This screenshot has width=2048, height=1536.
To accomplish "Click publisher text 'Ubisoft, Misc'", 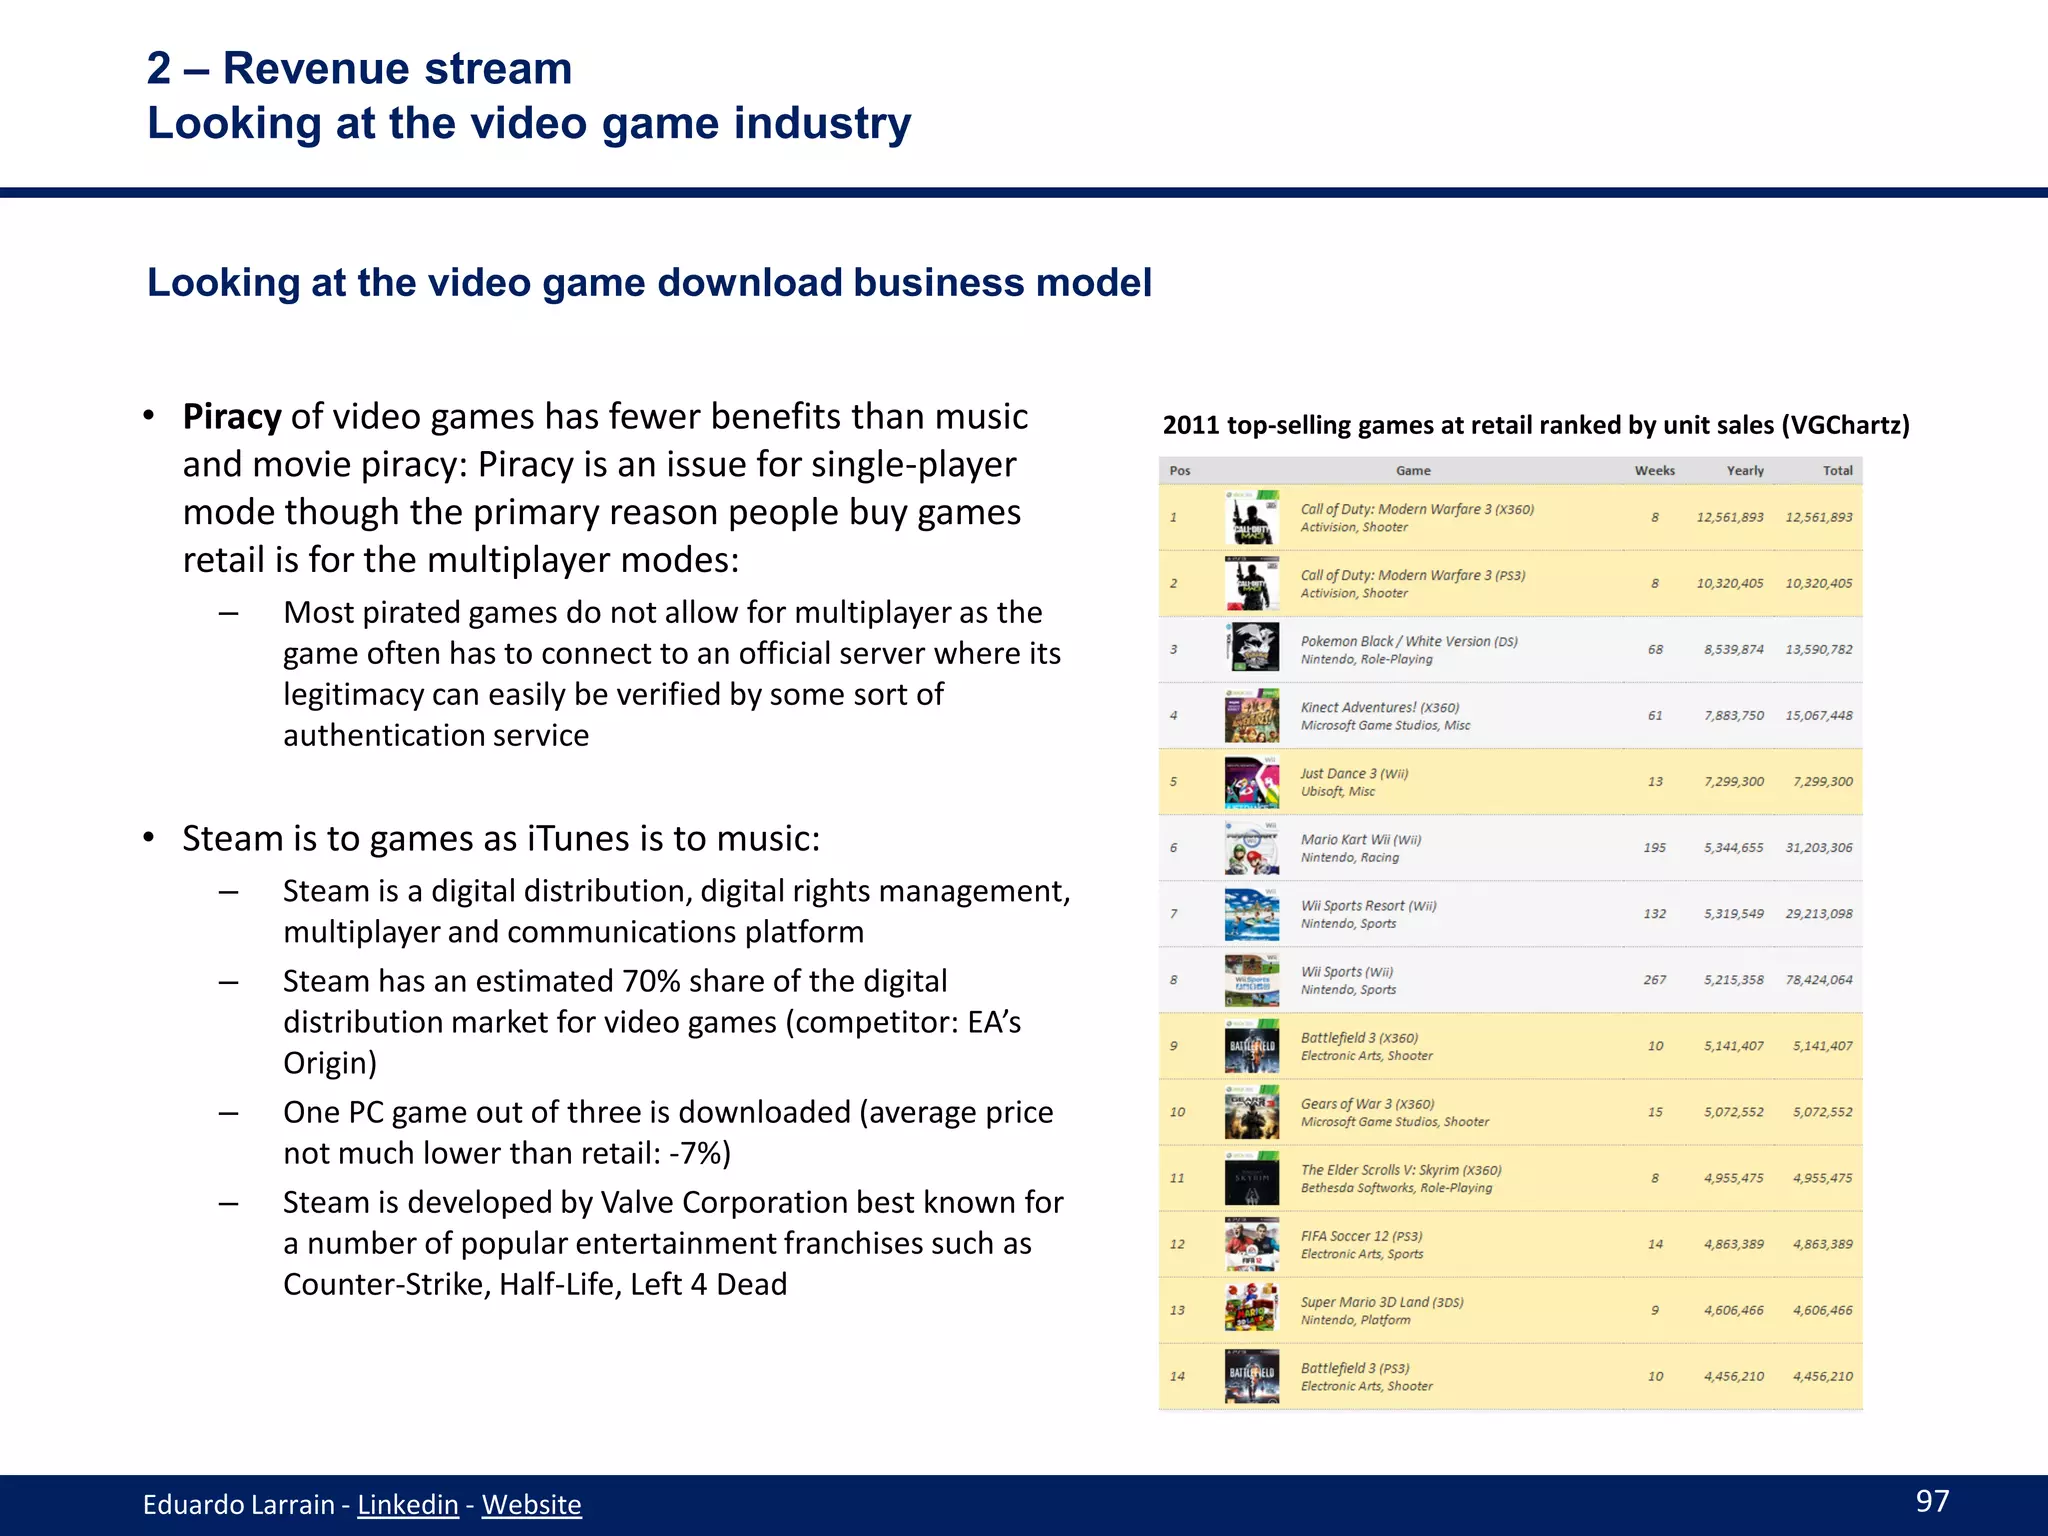I will click(x=1337, y=791).
